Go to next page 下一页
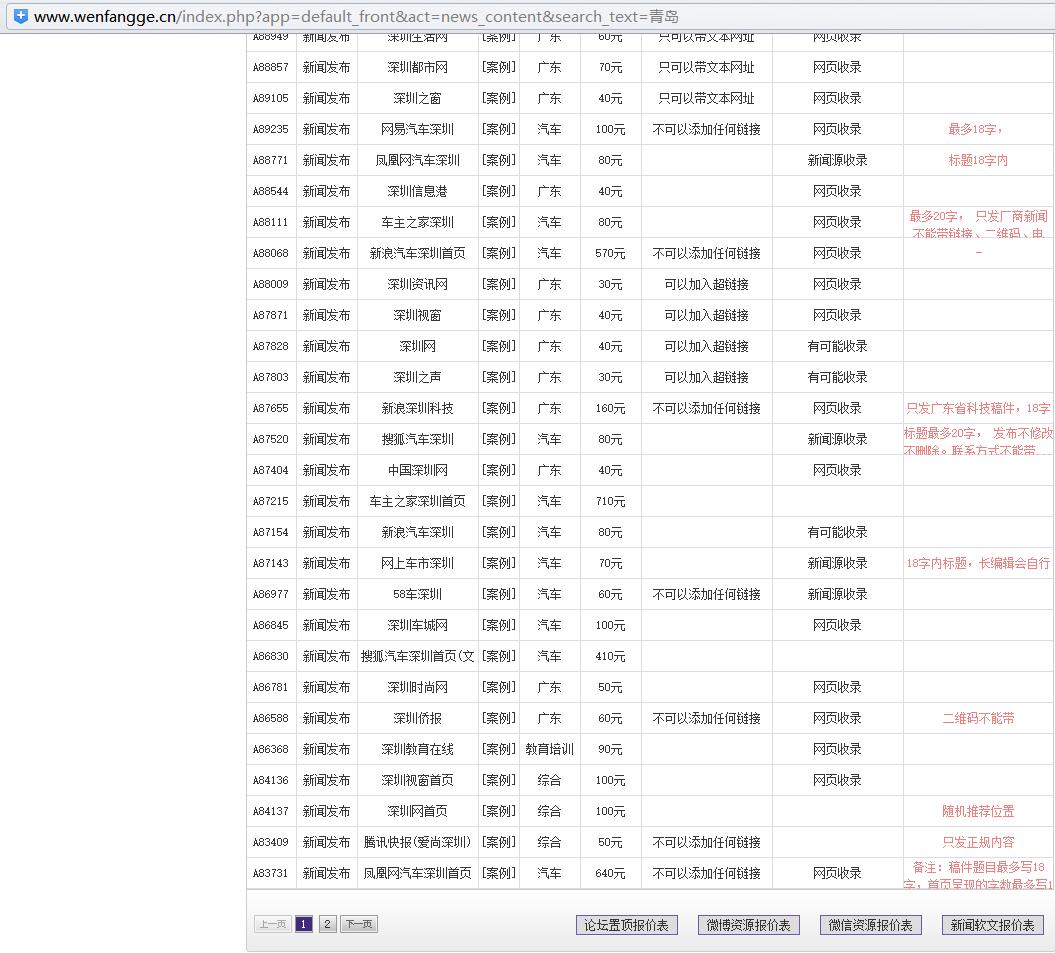 pos(359,924)
